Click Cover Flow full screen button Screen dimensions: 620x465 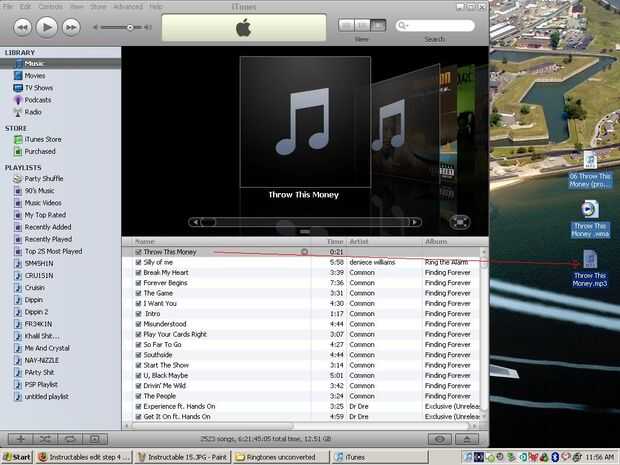point(459,222)
